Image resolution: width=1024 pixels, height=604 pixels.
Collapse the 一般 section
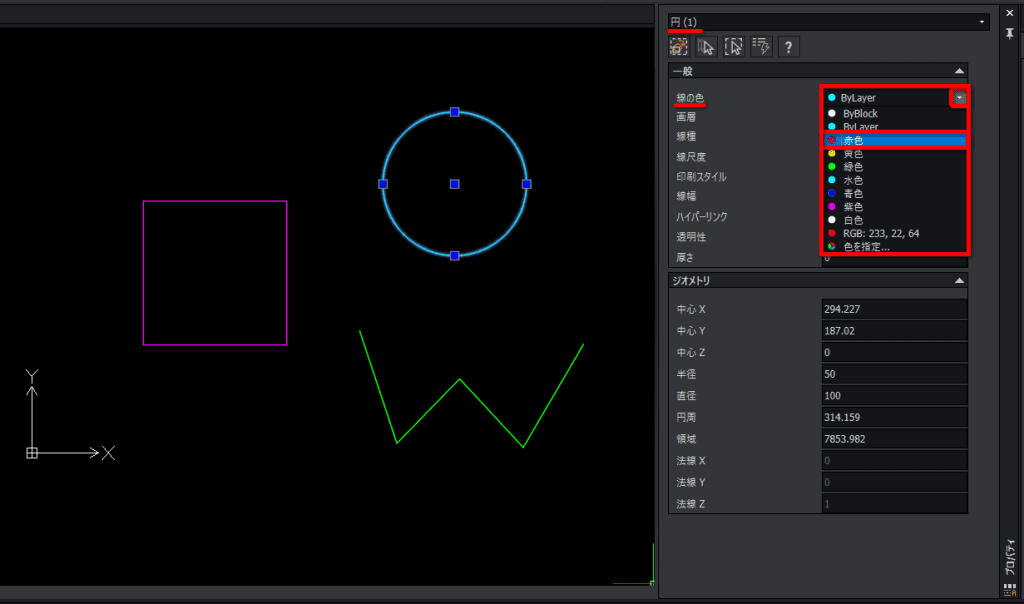point(959,71)
